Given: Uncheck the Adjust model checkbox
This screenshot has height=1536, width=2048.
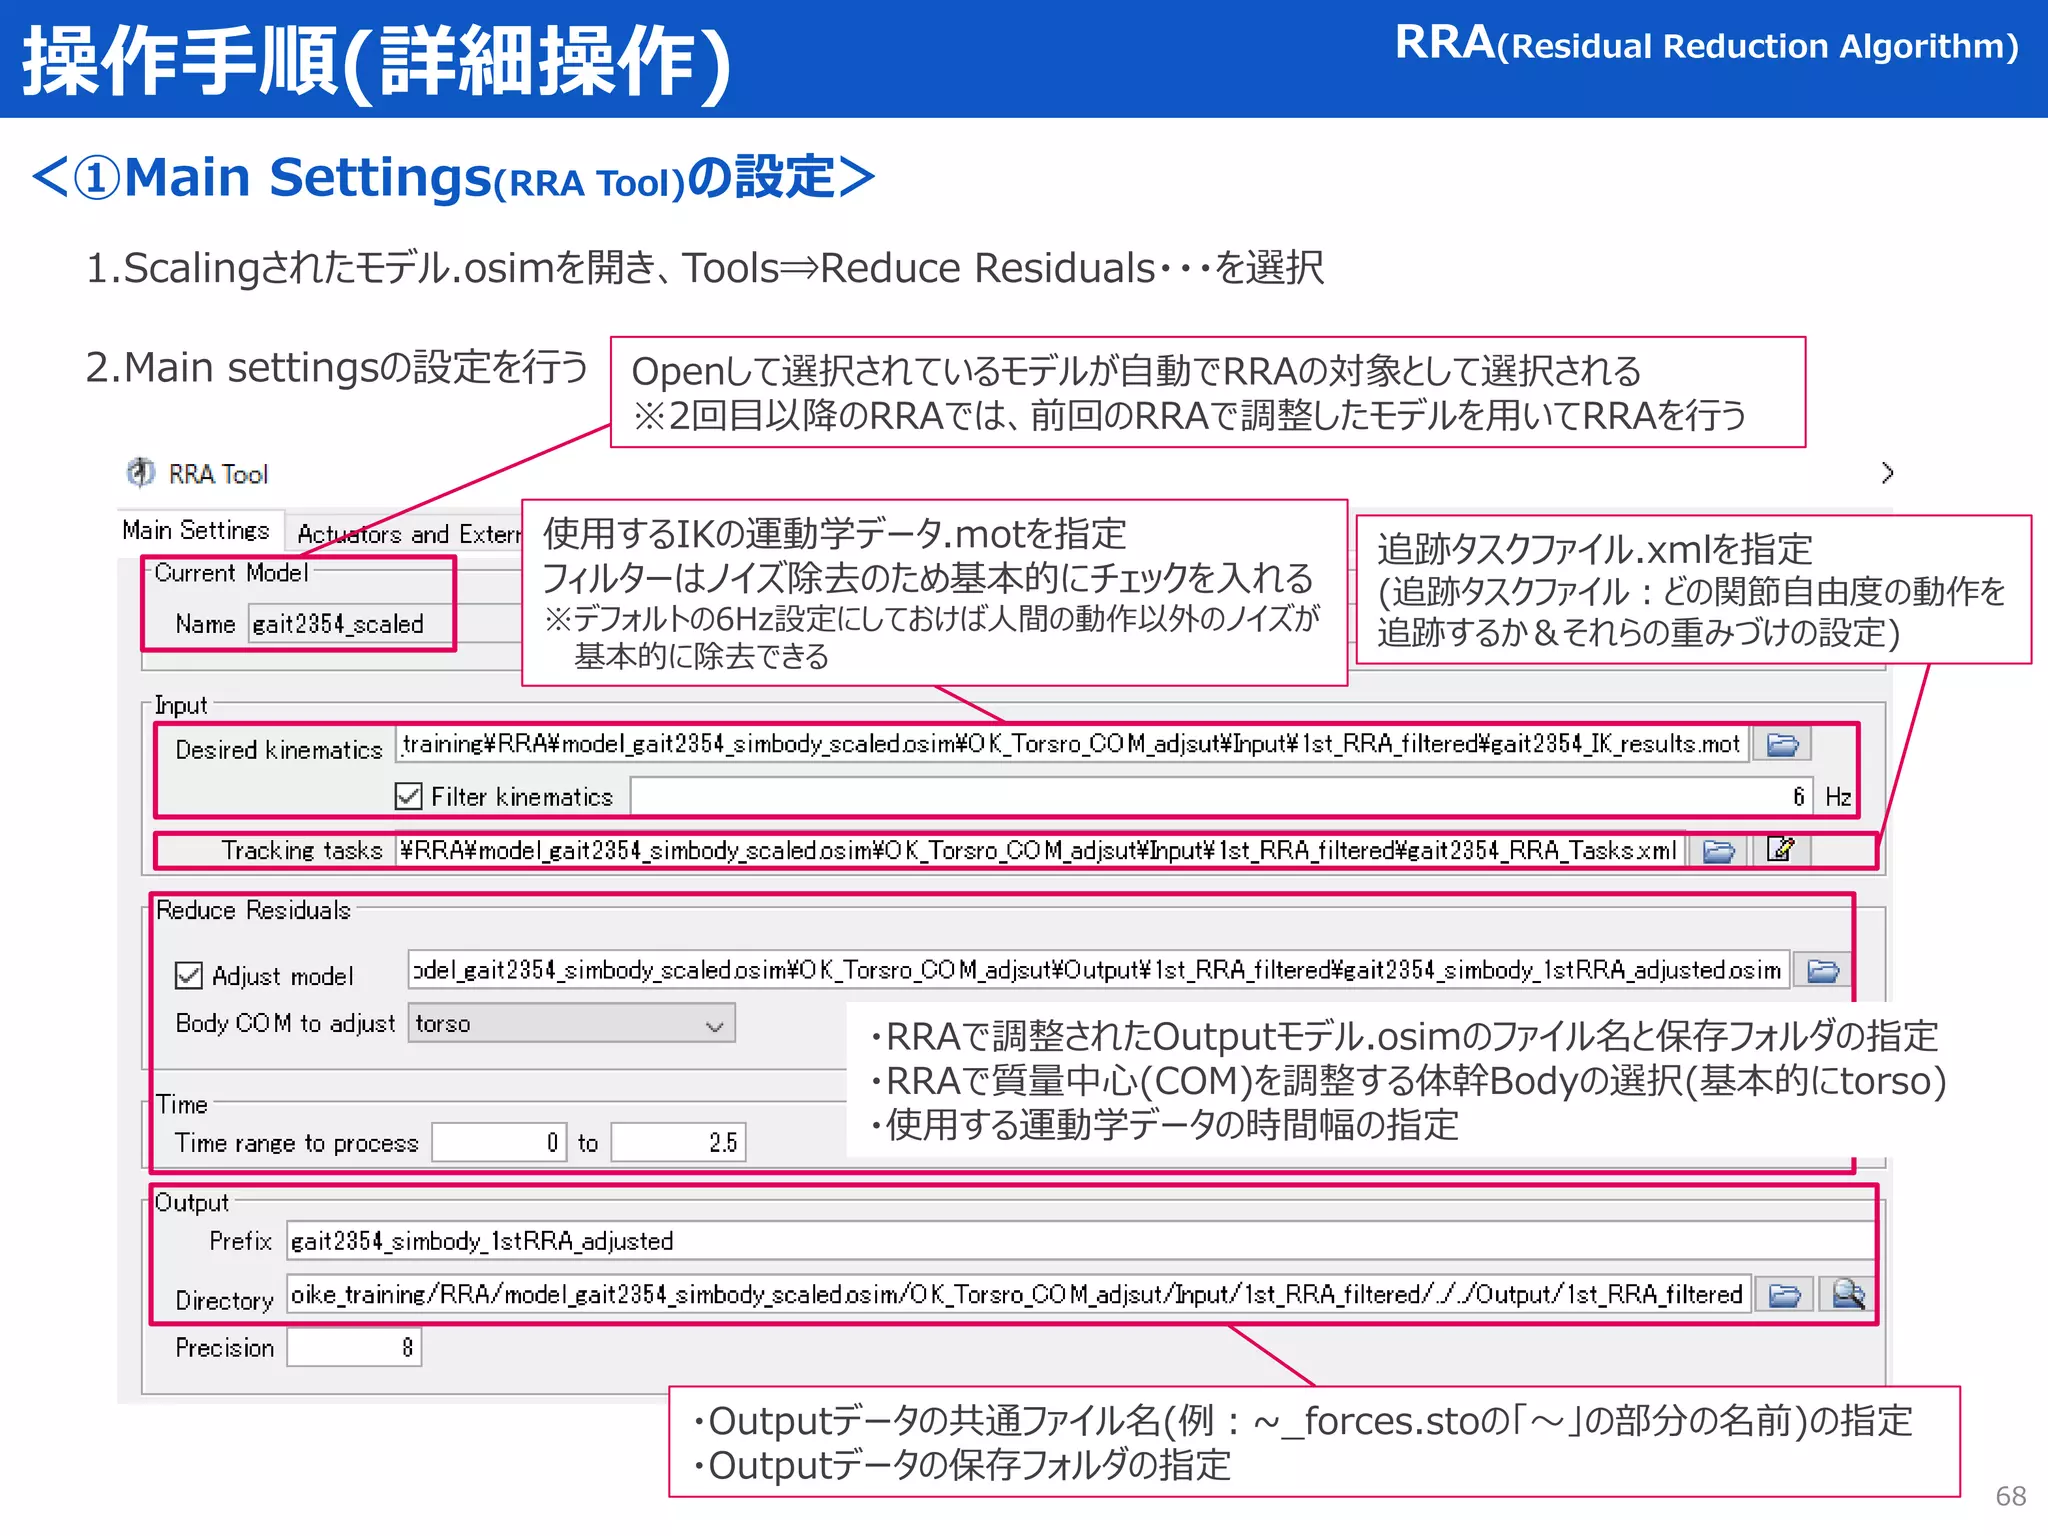Looking at the screenshot, I should 189,975.
